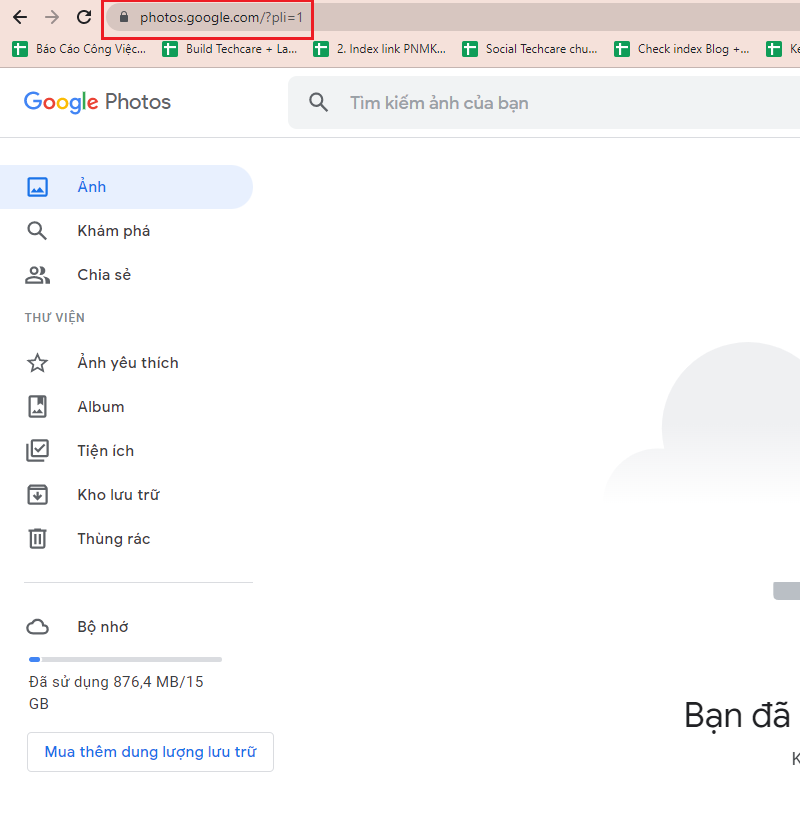Image resolution: width=800 pixels, height=832 pixels.
Task: Select the Ảnh photo icon in sidebar
Action: 37,186
